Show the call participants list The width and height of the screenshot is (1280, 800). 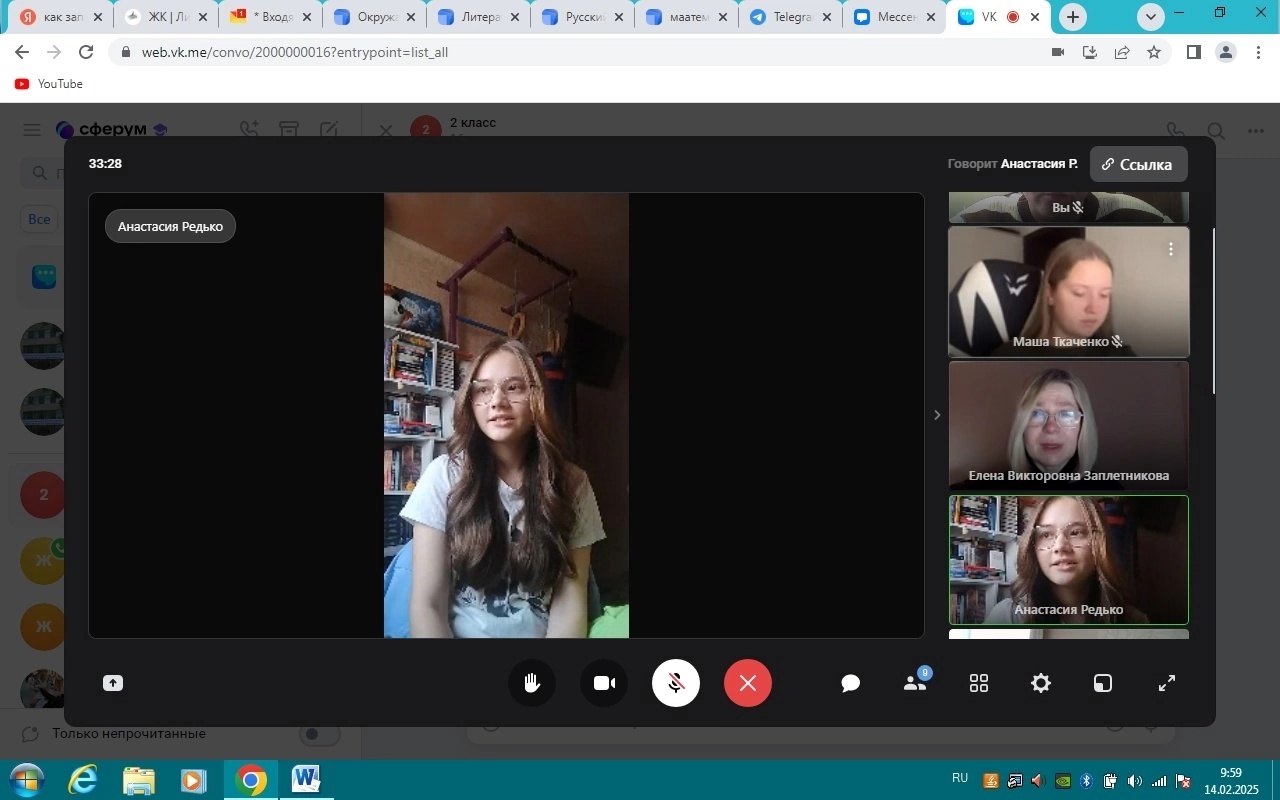(915, 683)
